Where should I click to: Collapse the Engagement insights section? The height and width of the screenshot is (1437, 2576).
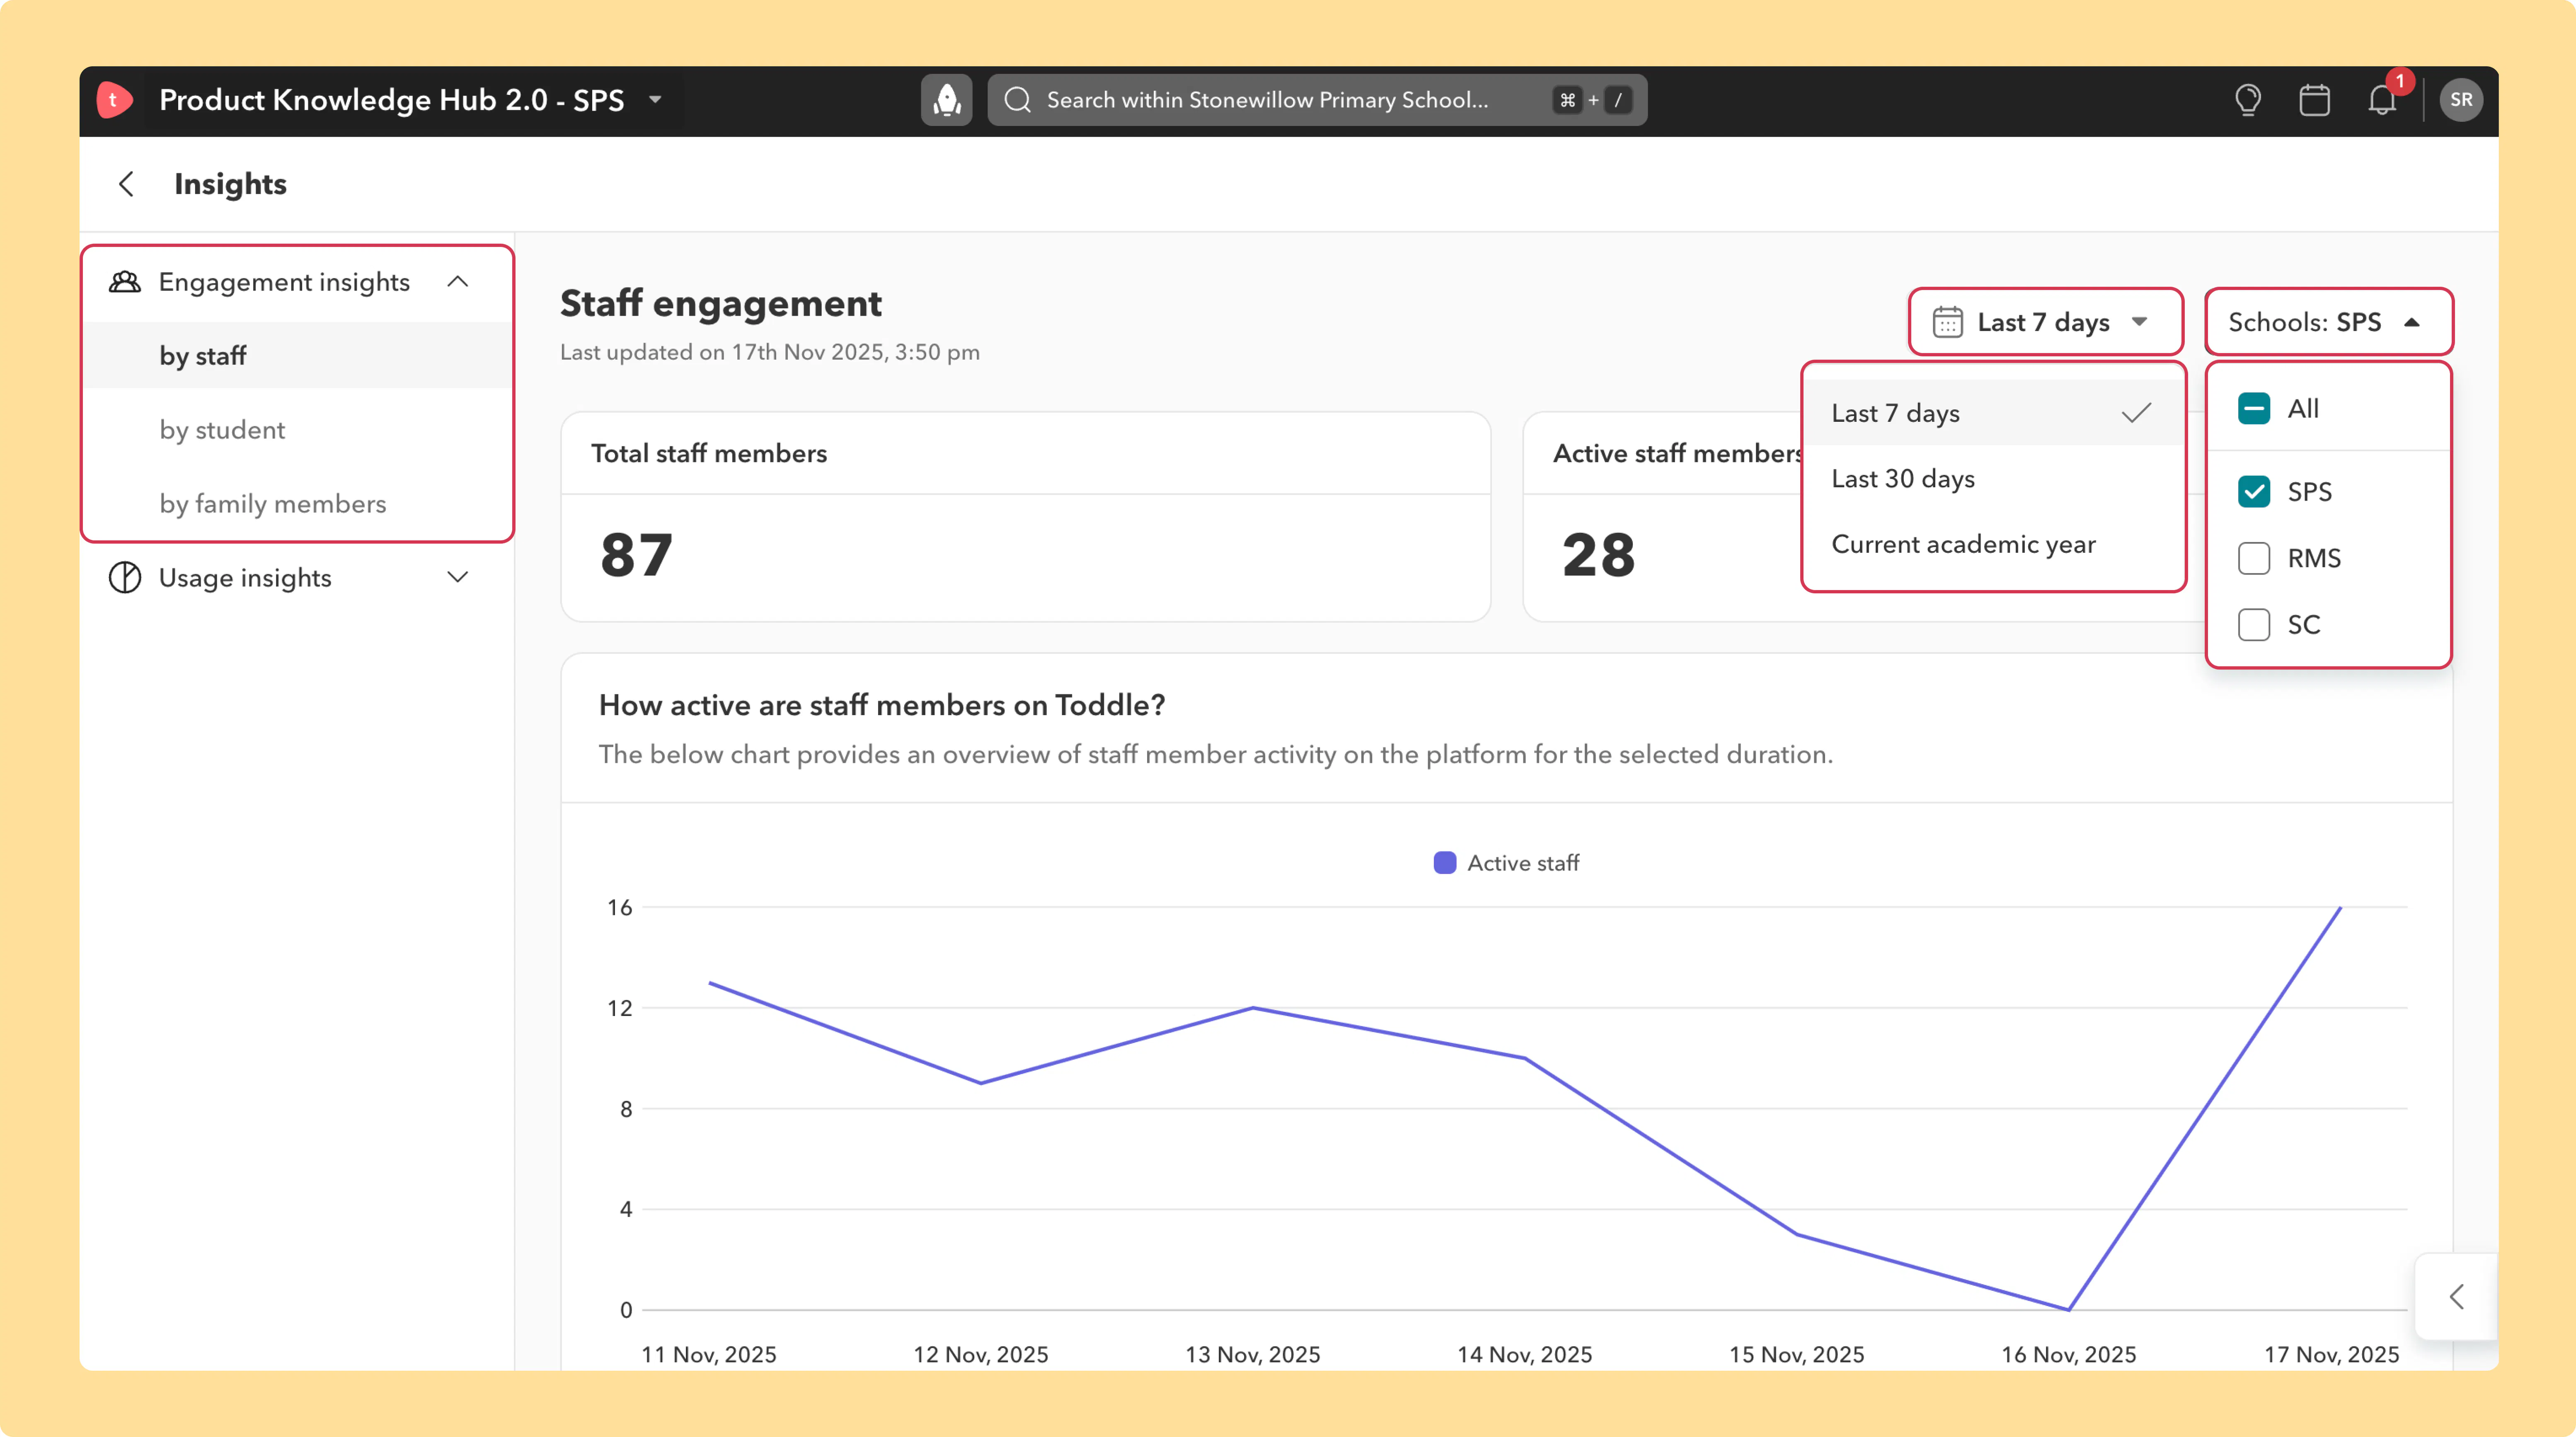coord(458,282)
